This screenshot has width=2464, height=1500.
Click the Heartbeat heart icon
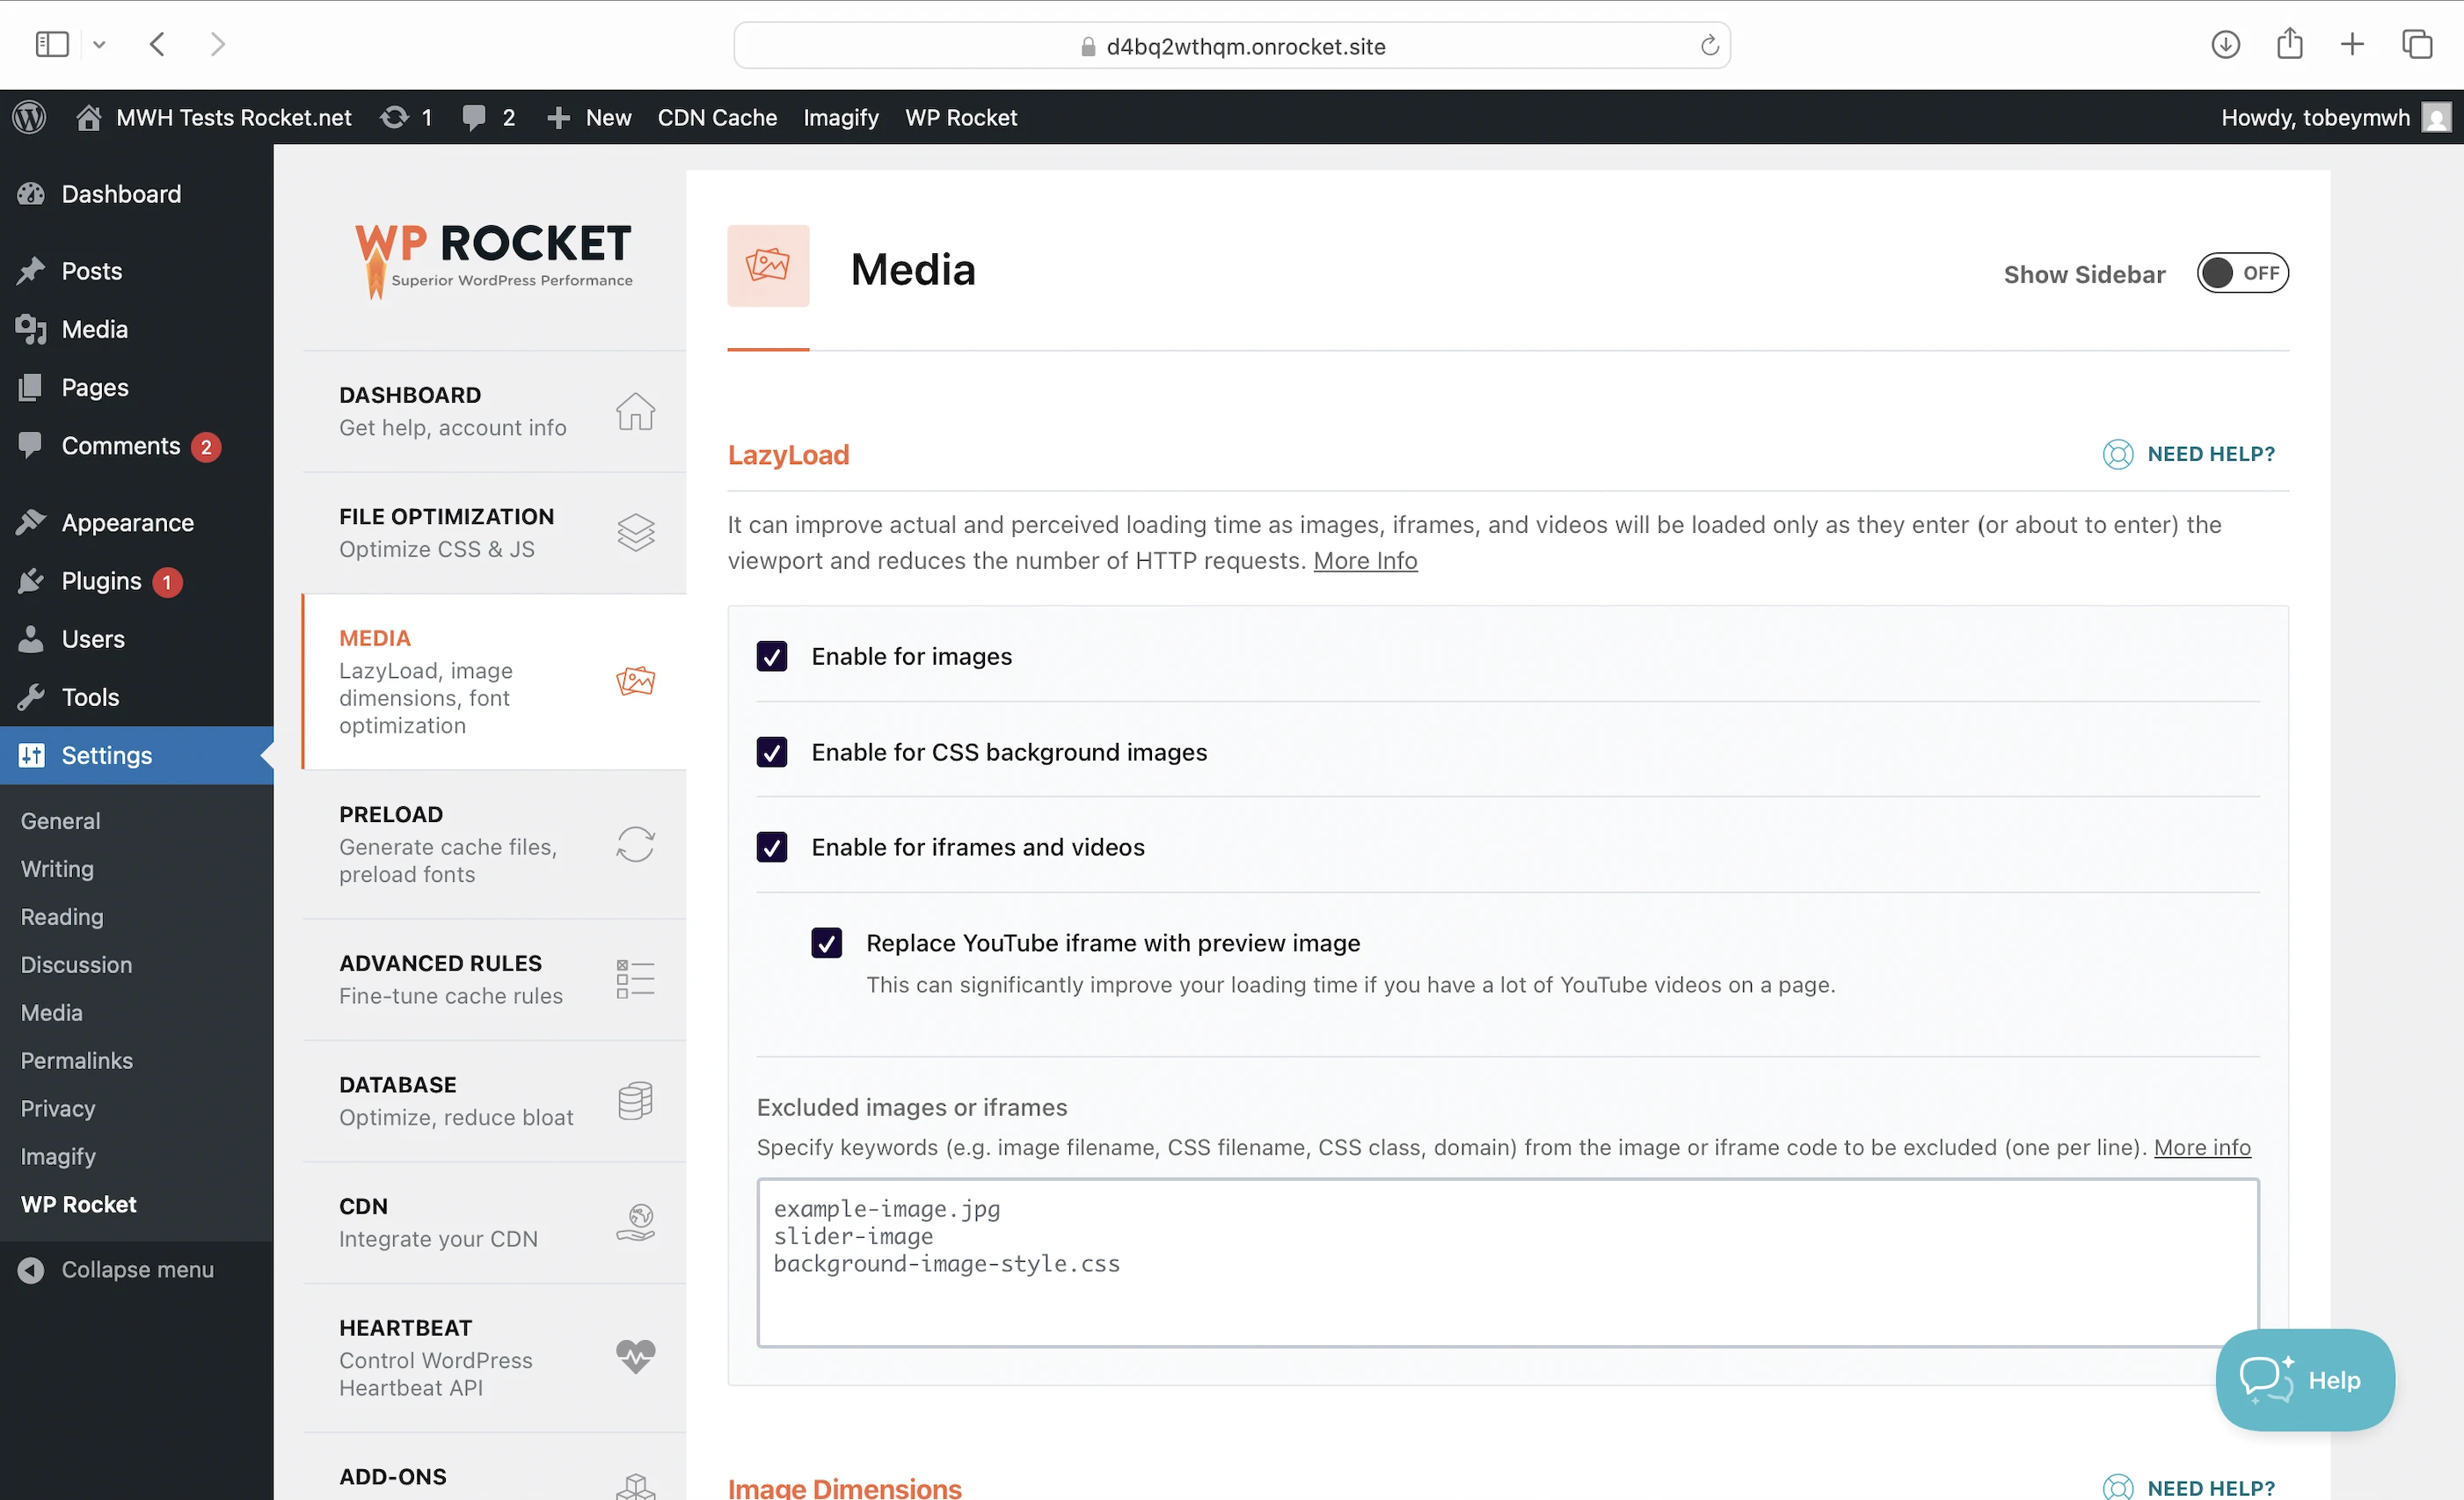(x=635, y=1356)
